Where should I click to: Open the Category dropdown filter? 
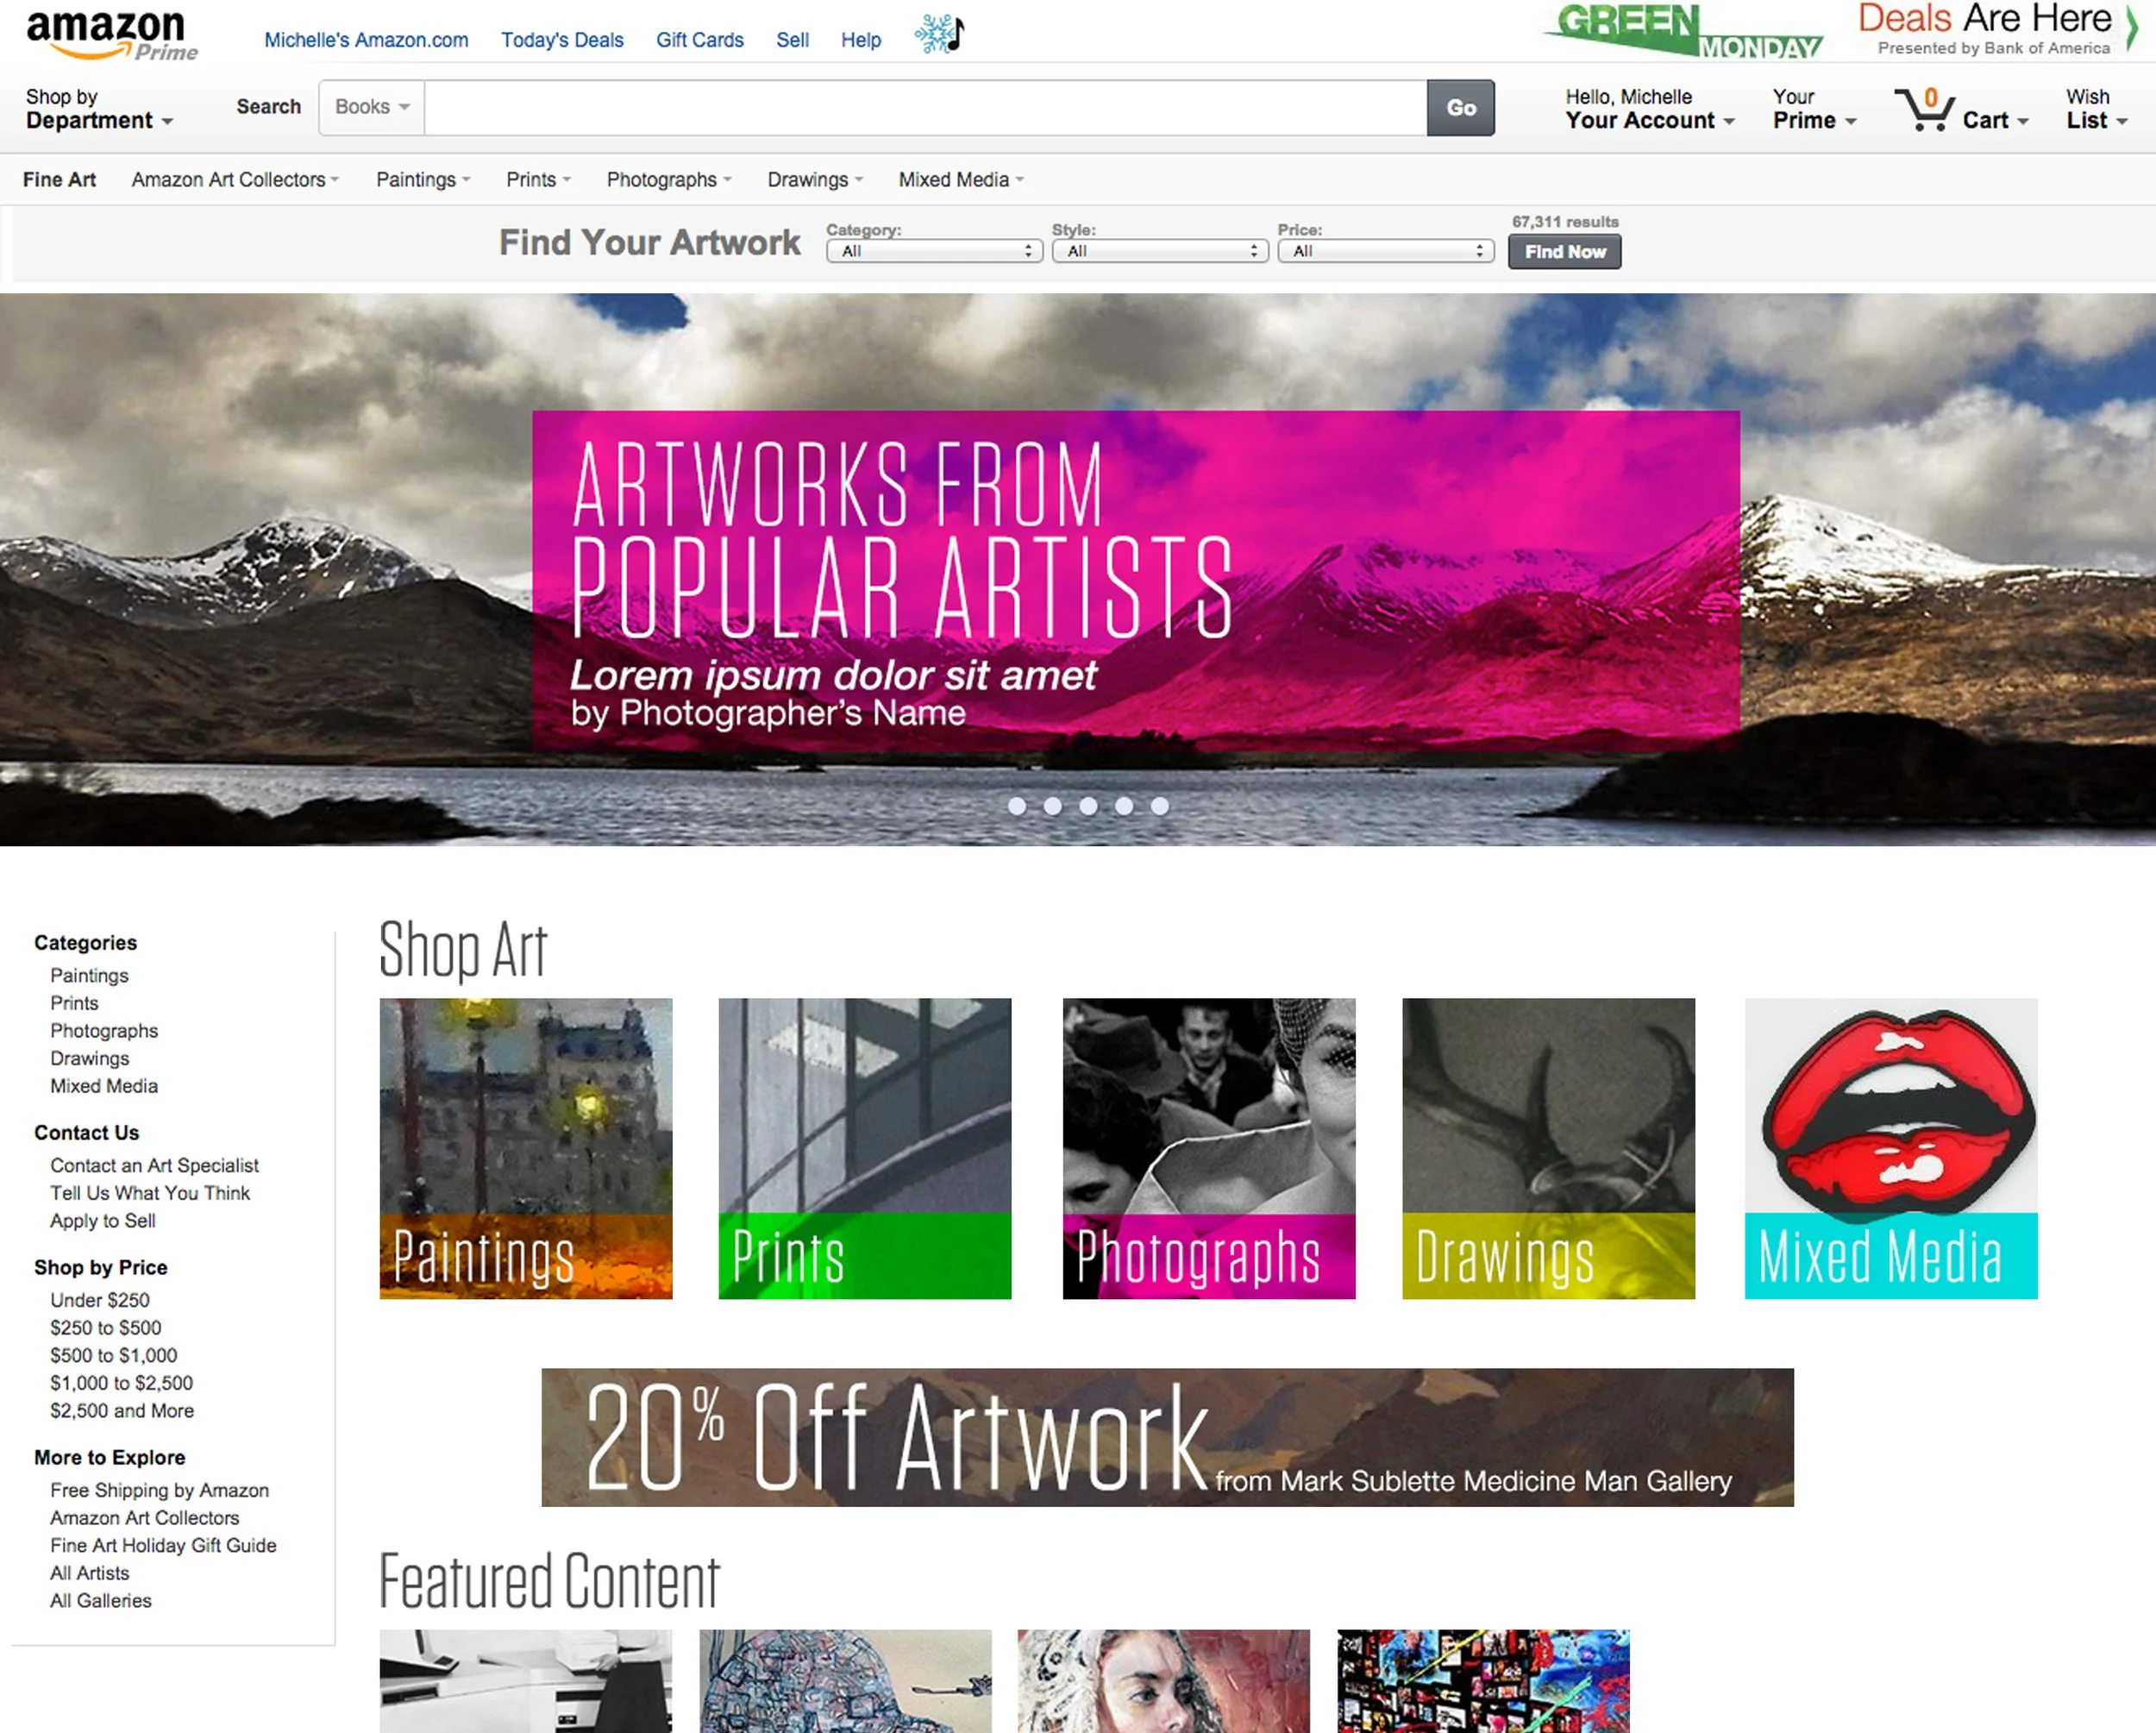(x=934, y=251)
